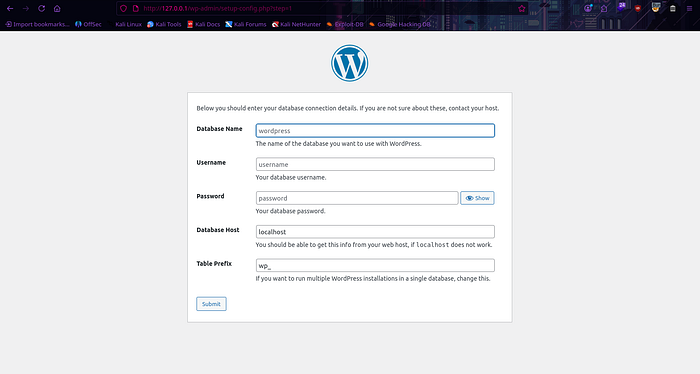Open the browser home page
Image resolution: width=700 pixels, height=374 pixels.
click(57, 8)
